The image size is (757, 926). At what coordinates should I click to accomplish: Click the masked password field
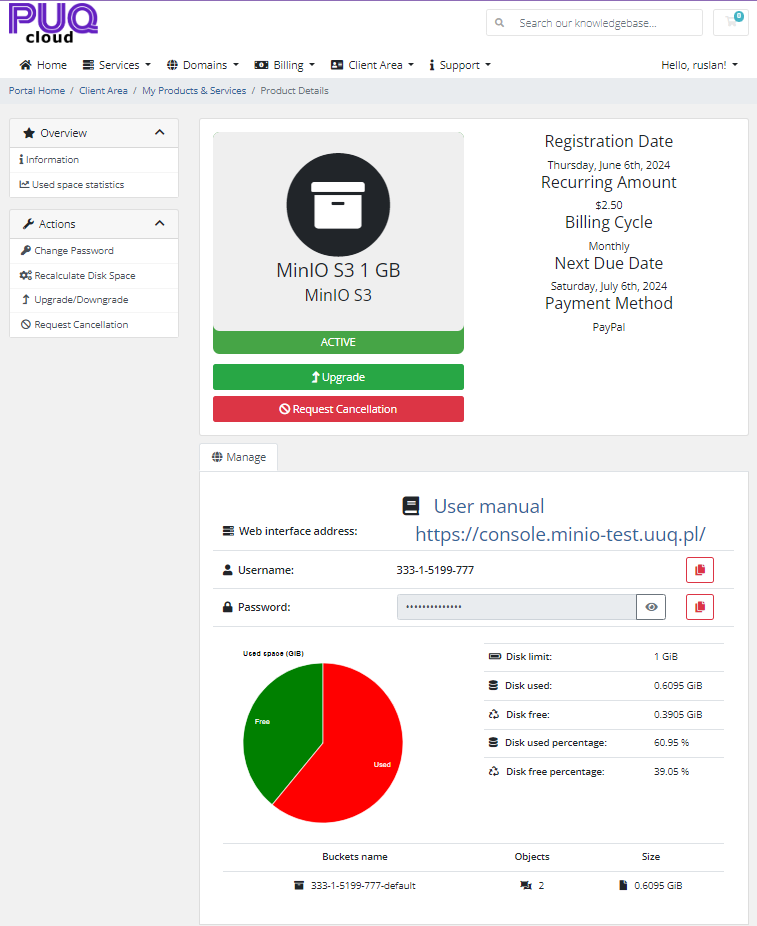pyautogui.click(x=517, y=607)
